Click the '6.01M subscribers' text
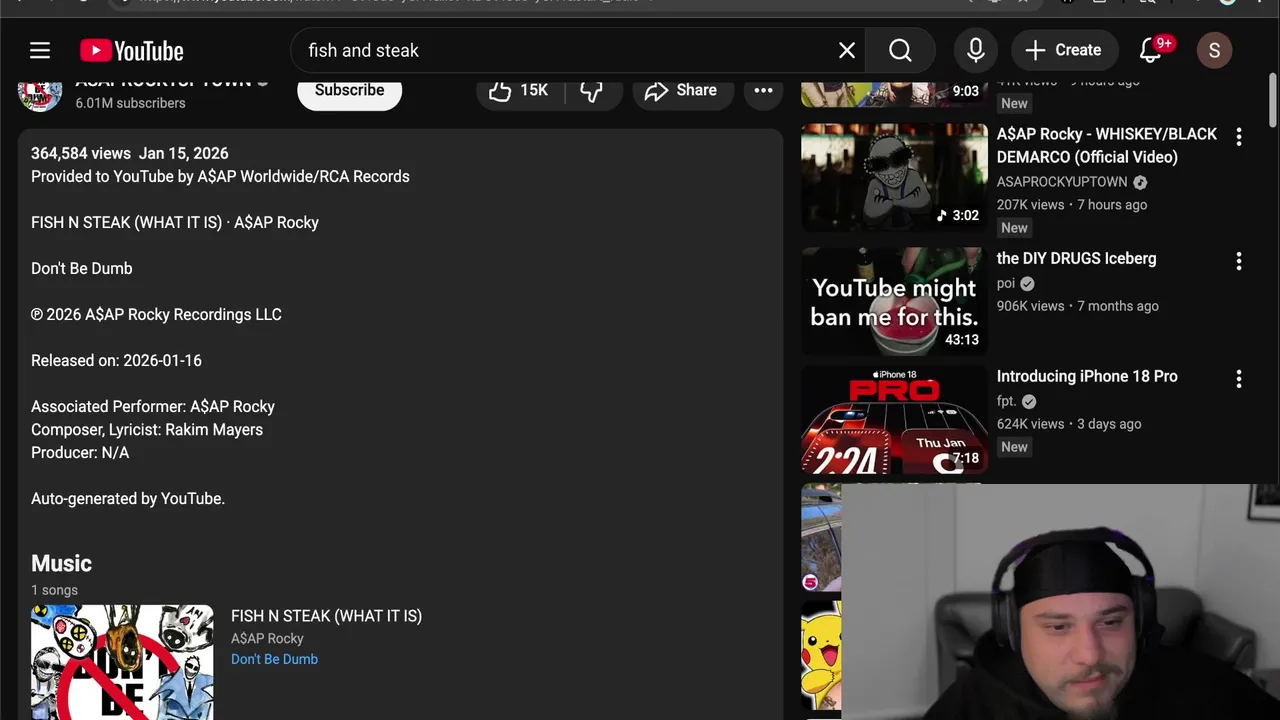 [130, 103]
